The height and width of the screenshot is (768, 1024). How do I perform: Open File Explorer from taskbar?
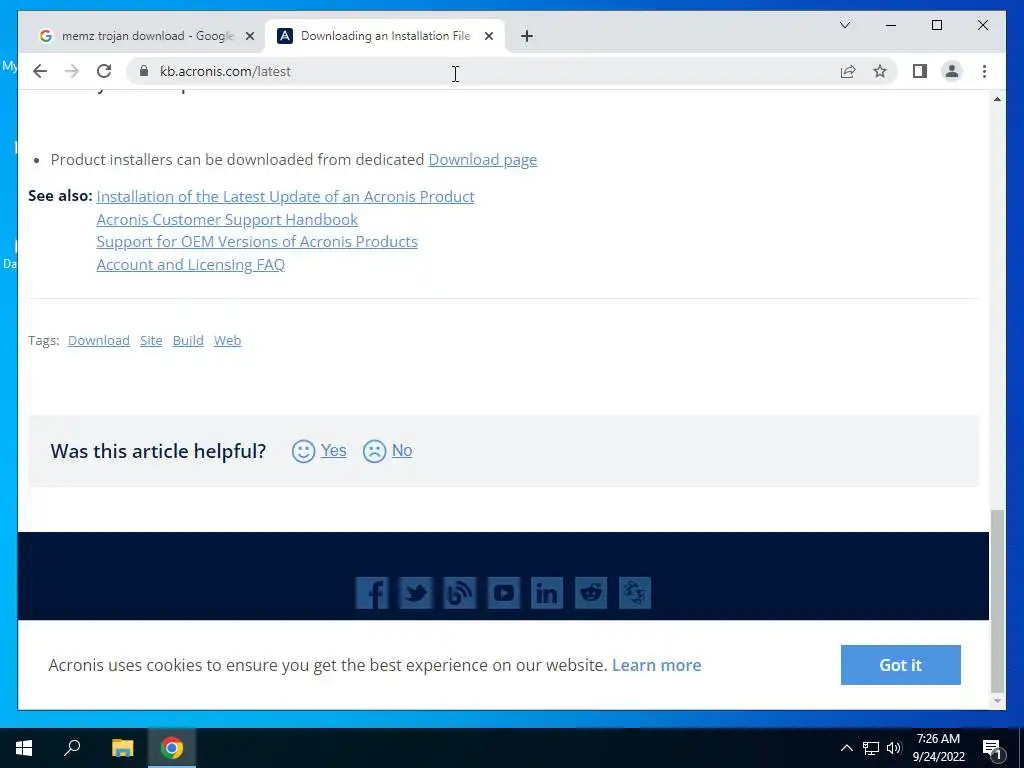122,748
